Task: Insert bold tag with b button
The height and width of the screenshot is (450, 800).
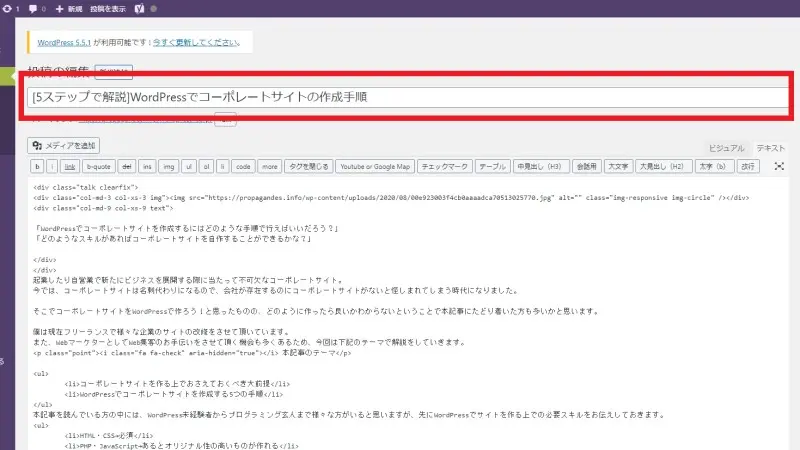Action: (x=37, y=166)
